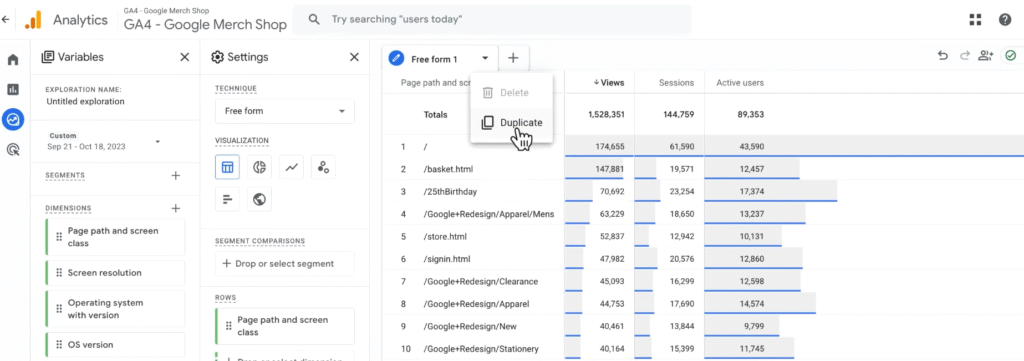Select the scatterplot visualization

[x=323, y=167]
